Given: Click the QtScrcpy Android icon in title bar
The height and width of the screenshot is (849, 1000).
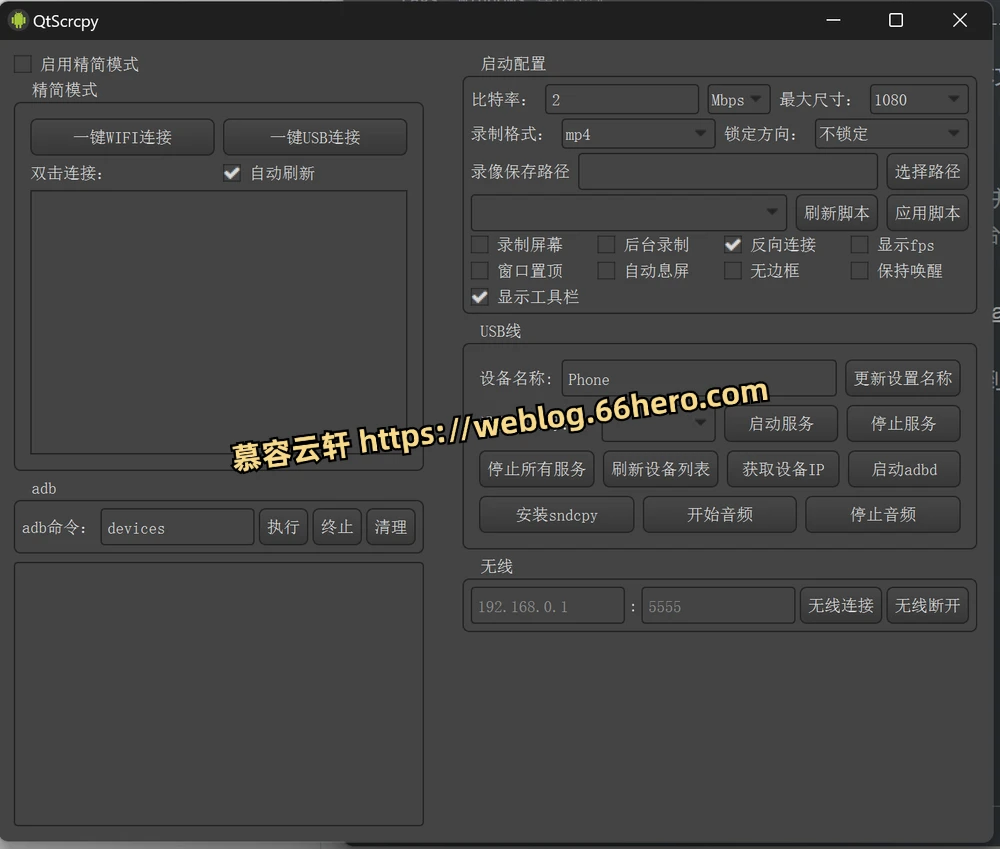Looking at the screenshot, I should tap(18, 20).
